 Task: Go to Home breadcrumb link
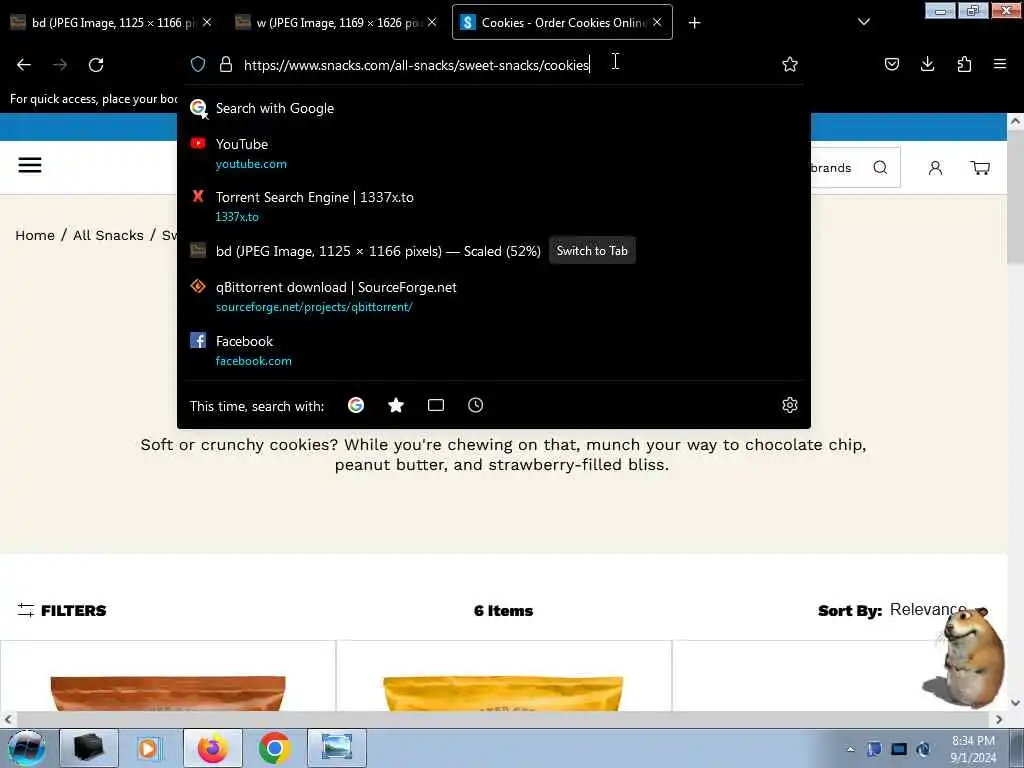pyautogui.click(x=35, y=235)
